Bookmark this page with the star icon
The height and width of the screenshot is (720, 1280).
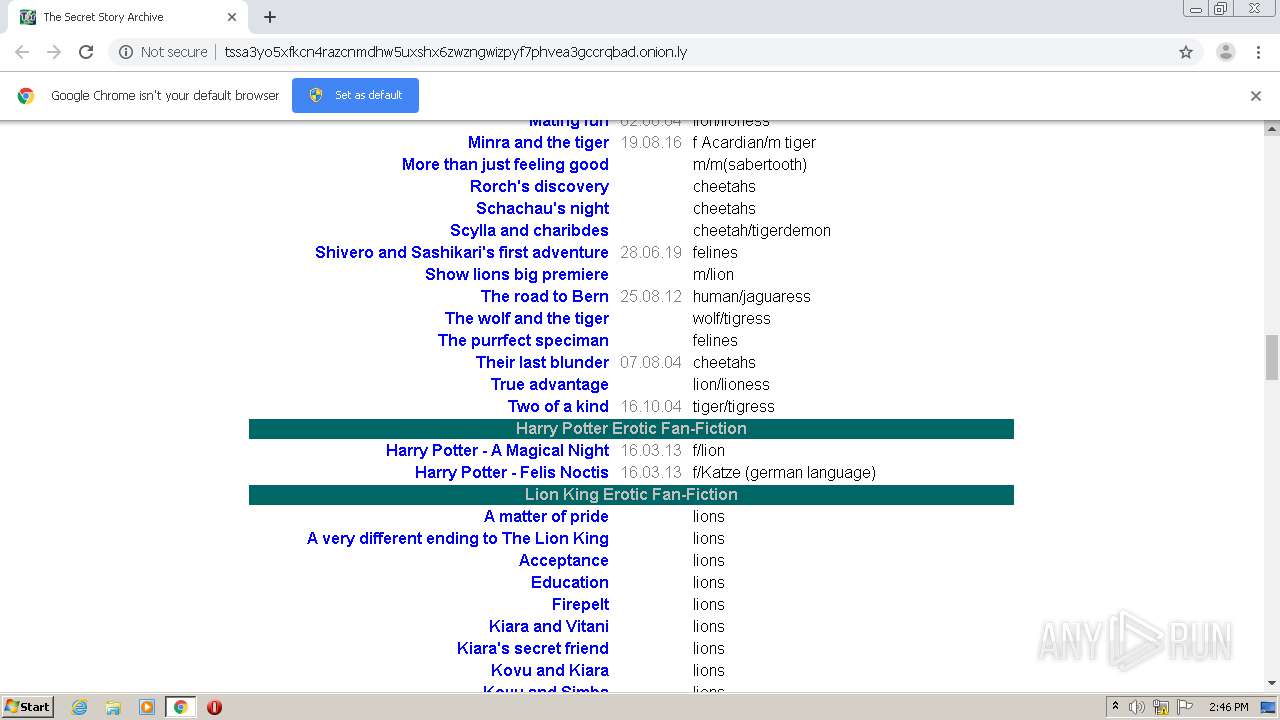click(1186, 52)
